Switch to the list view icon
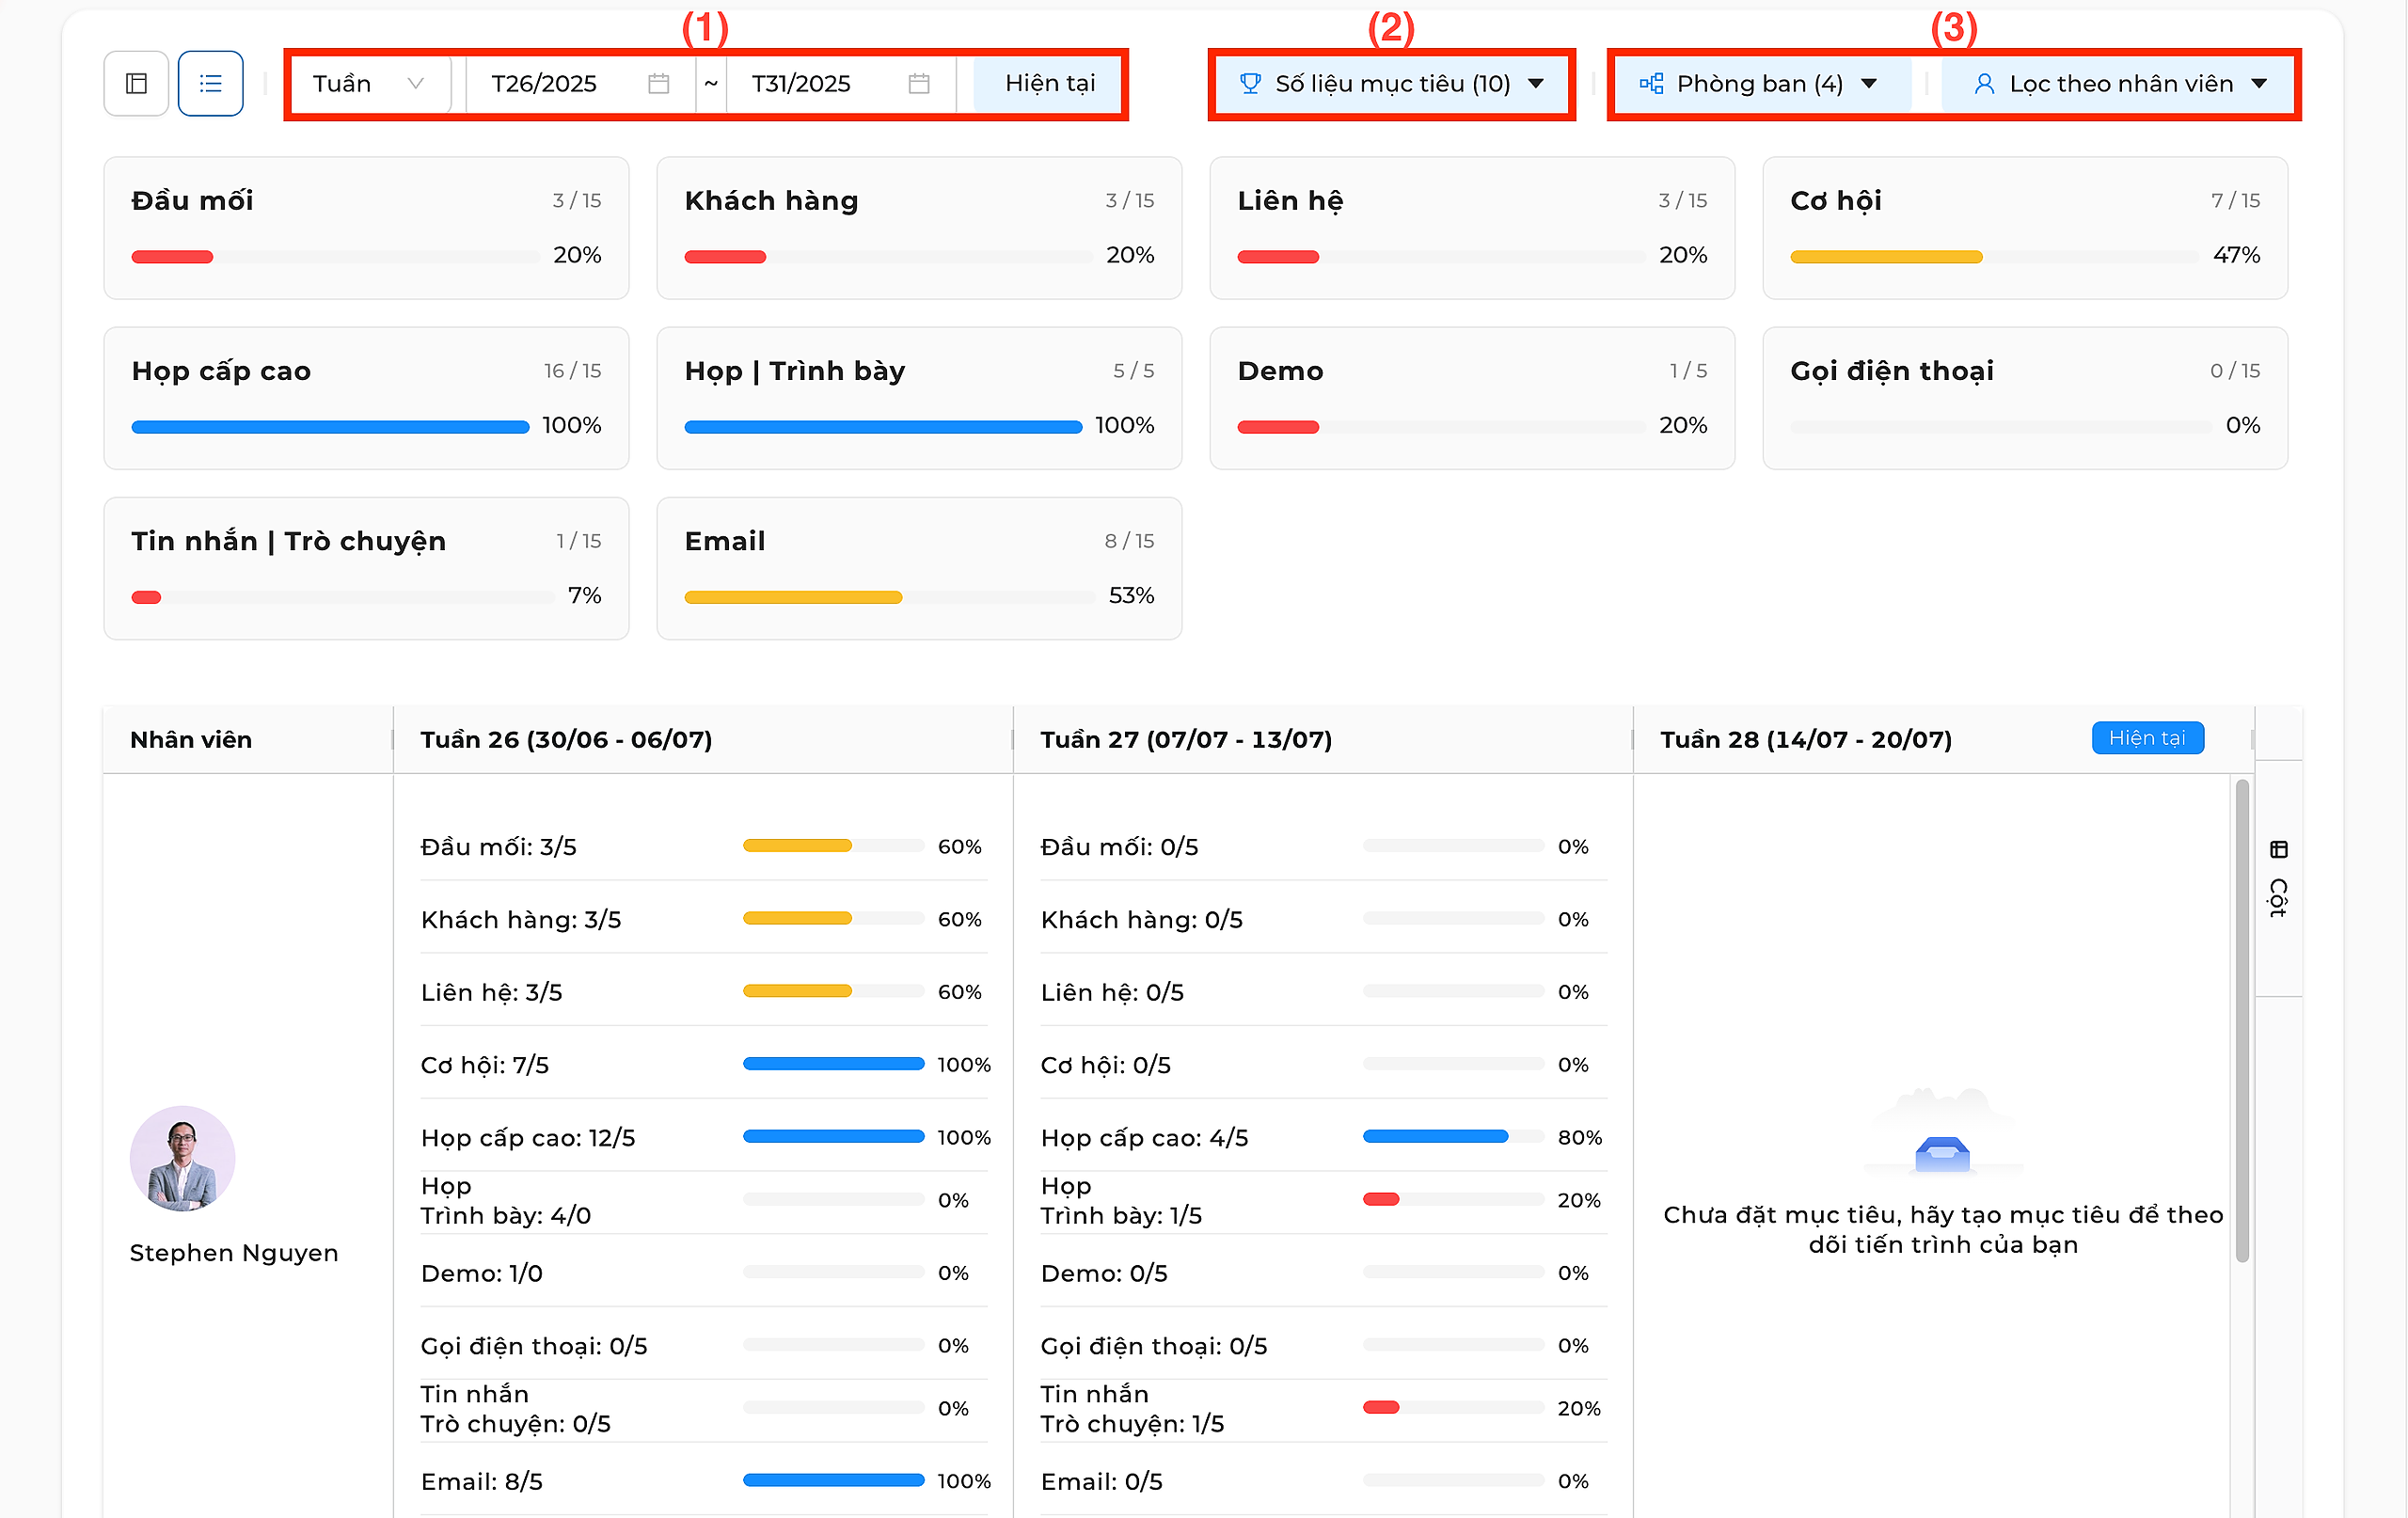 coord(210,83)
